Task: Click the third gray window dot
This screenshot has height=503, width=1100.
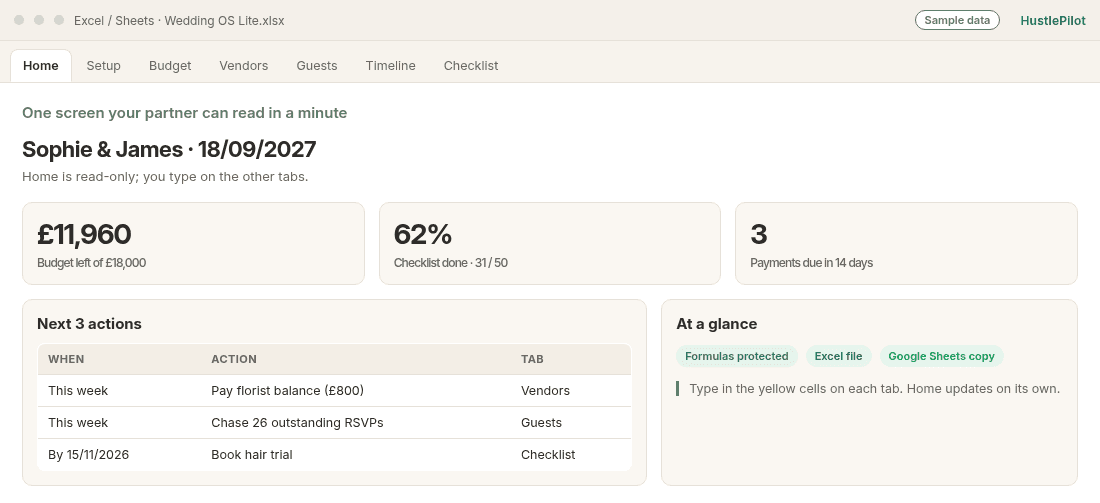Action: pos(59,20)
